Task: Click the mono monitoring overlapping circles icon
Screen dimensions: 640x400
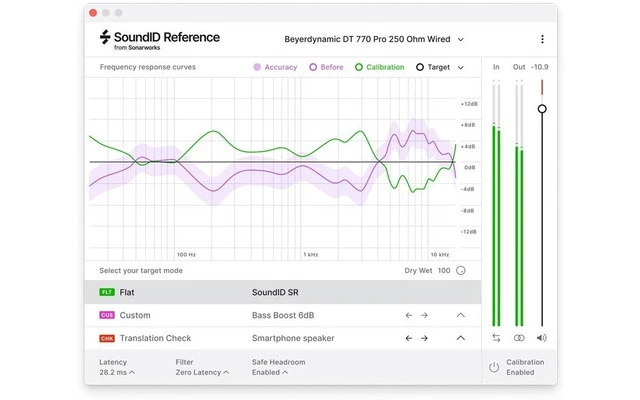Action: [x=518, y=338]
